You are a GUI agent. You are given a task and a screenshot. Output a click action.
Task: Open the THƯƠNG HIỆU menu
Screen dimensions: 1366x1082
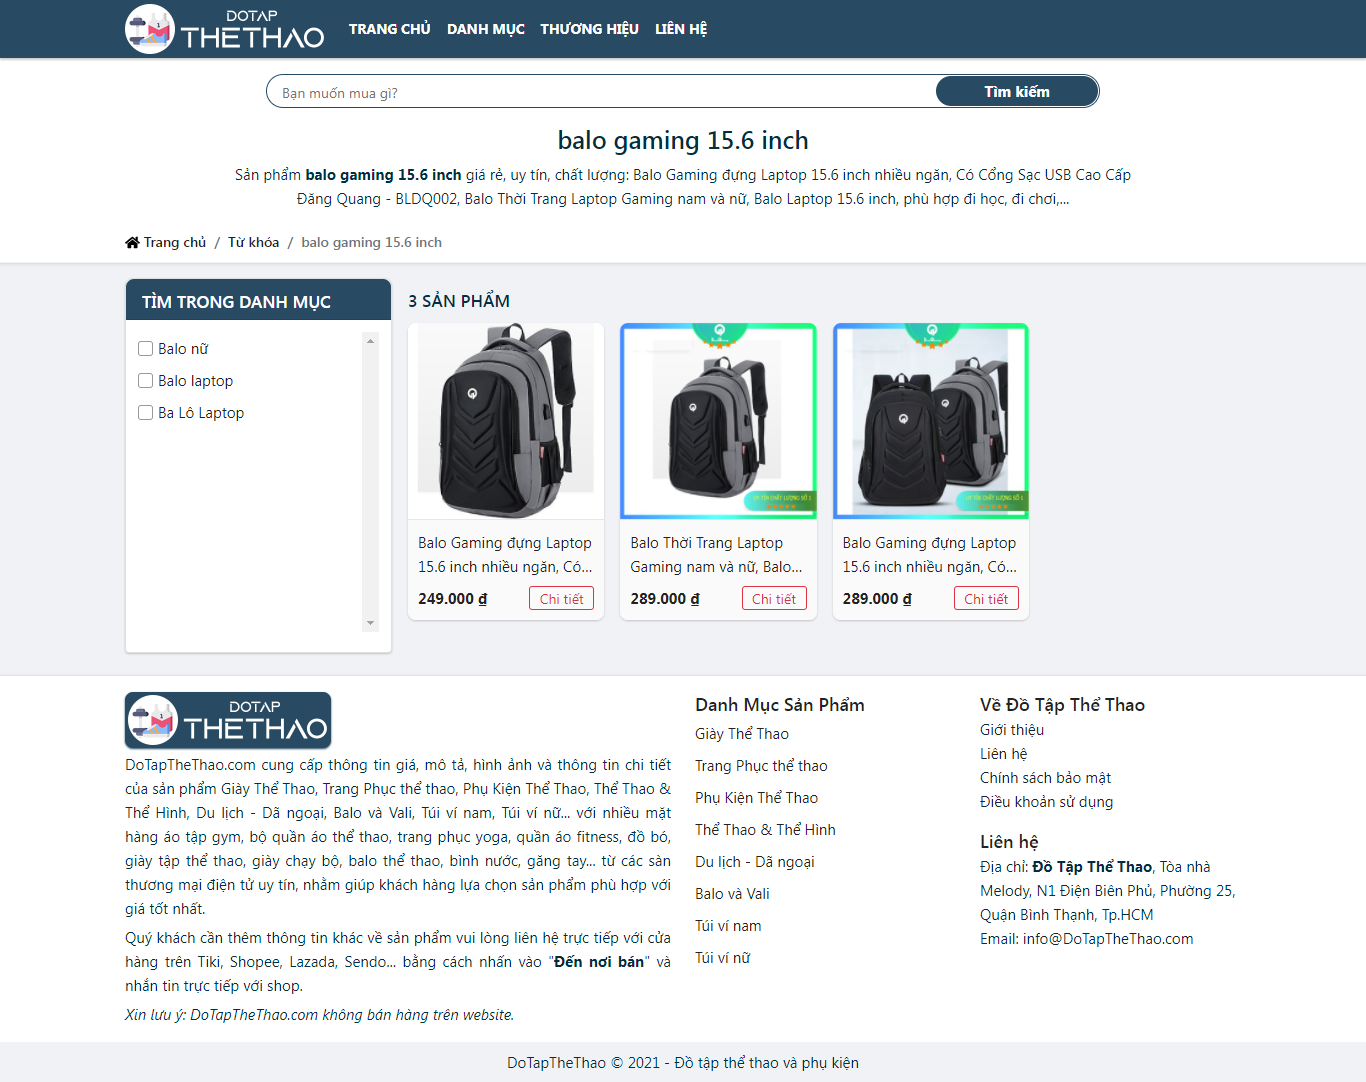click(589, 29)
